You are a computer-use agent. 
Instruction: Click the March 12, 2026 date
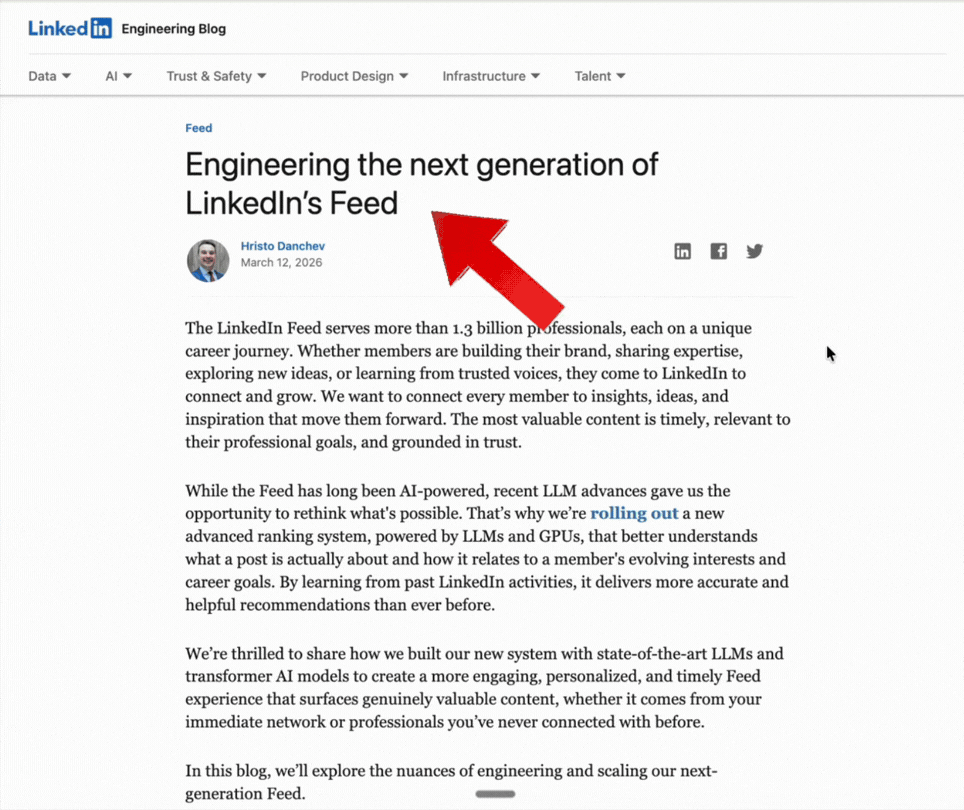(x=282, y=262)
